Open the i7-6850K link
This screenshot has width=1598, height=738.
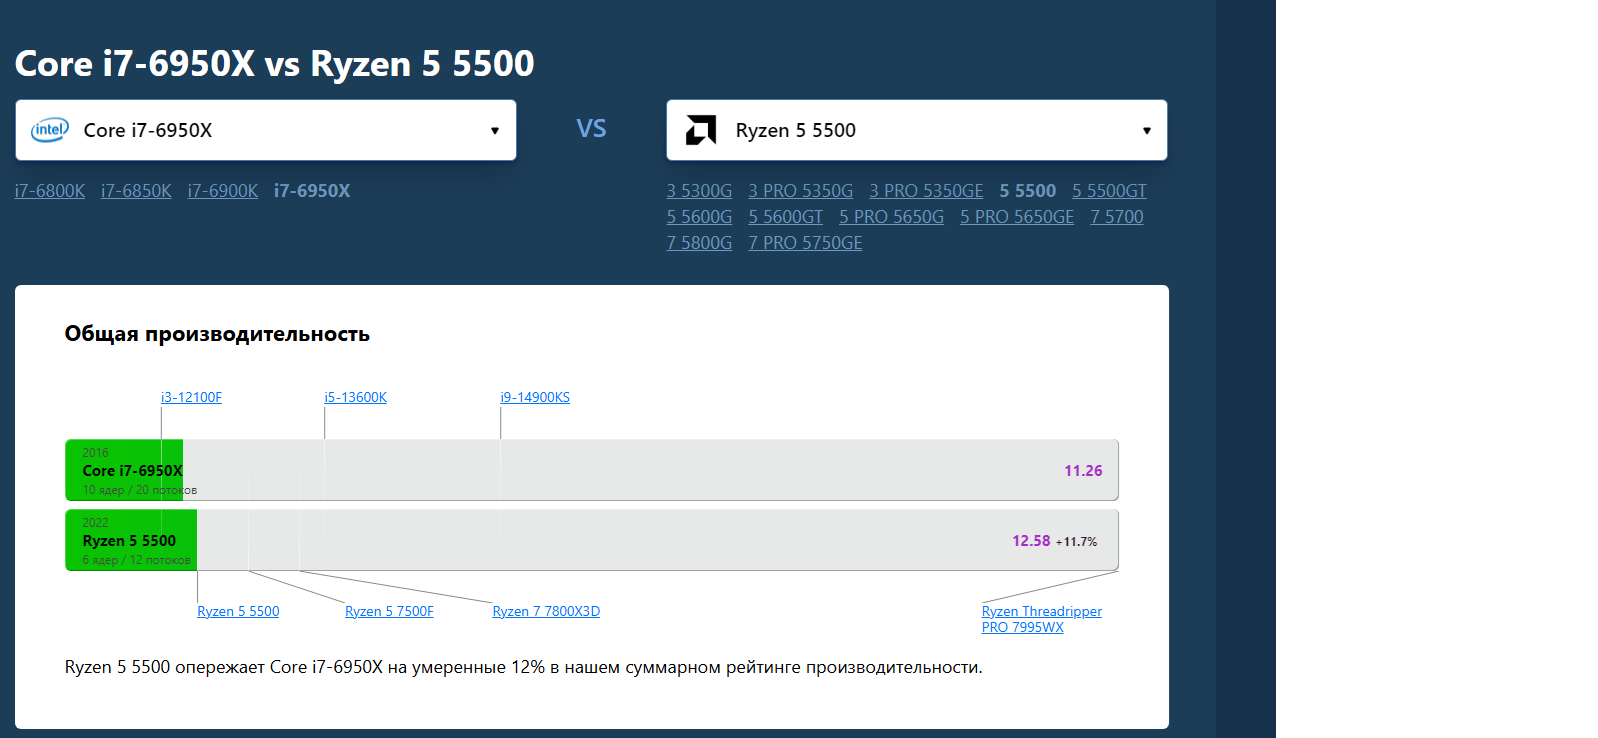(136, 191)
